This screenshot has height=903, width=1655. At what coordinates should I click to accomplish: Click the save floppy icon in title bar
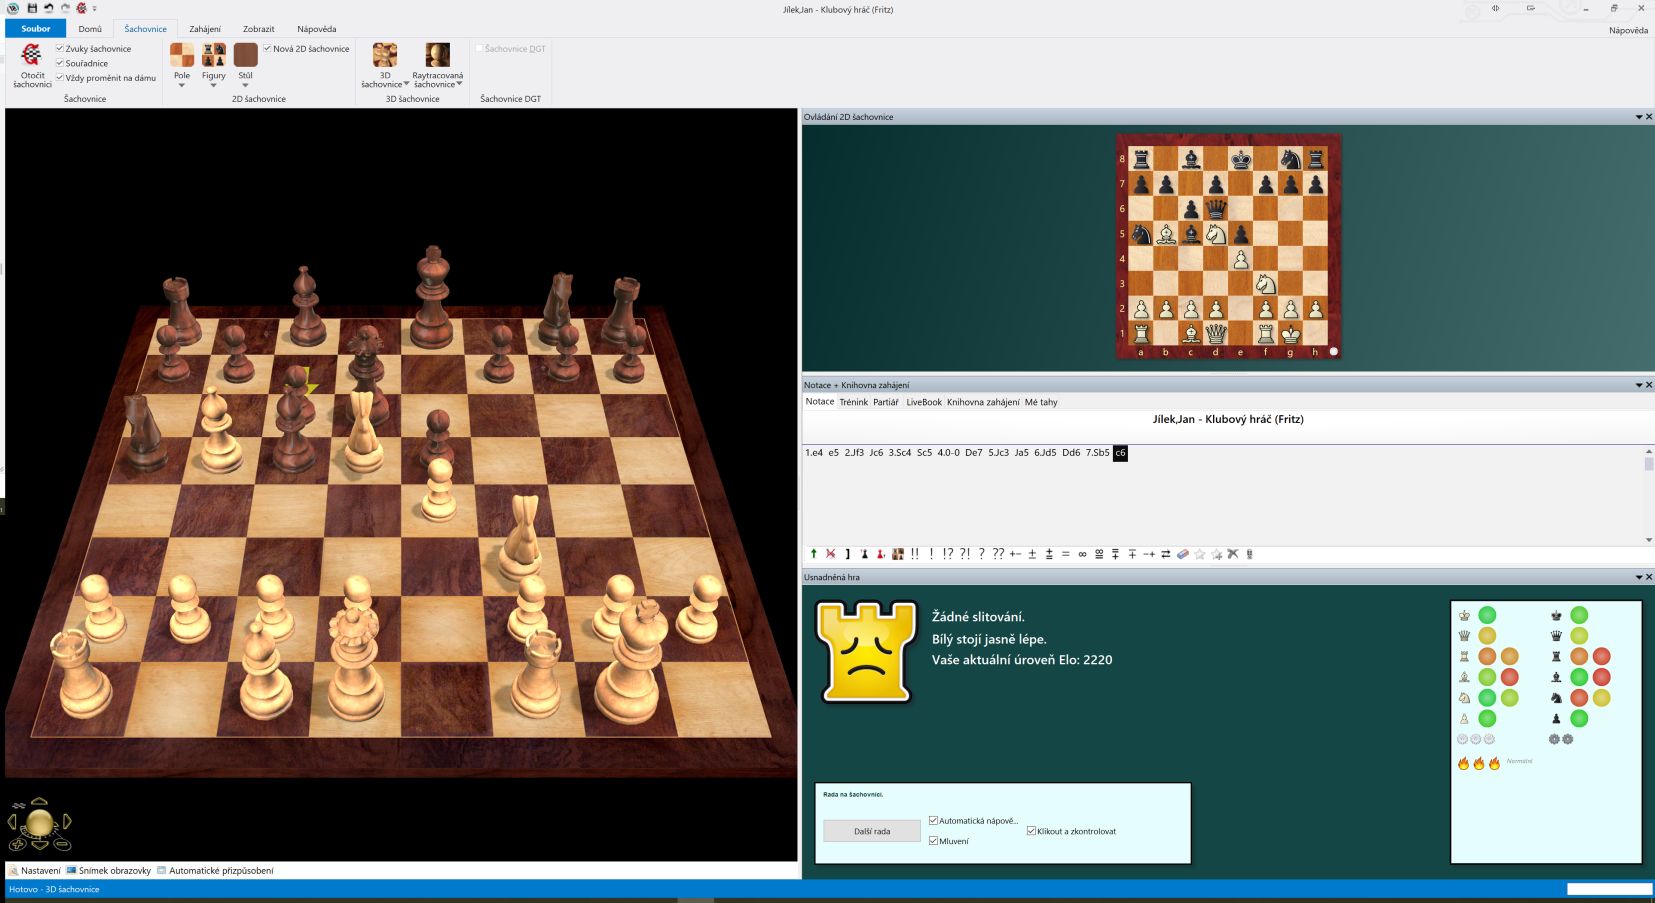pyautogui.click(x=32, y=8)
